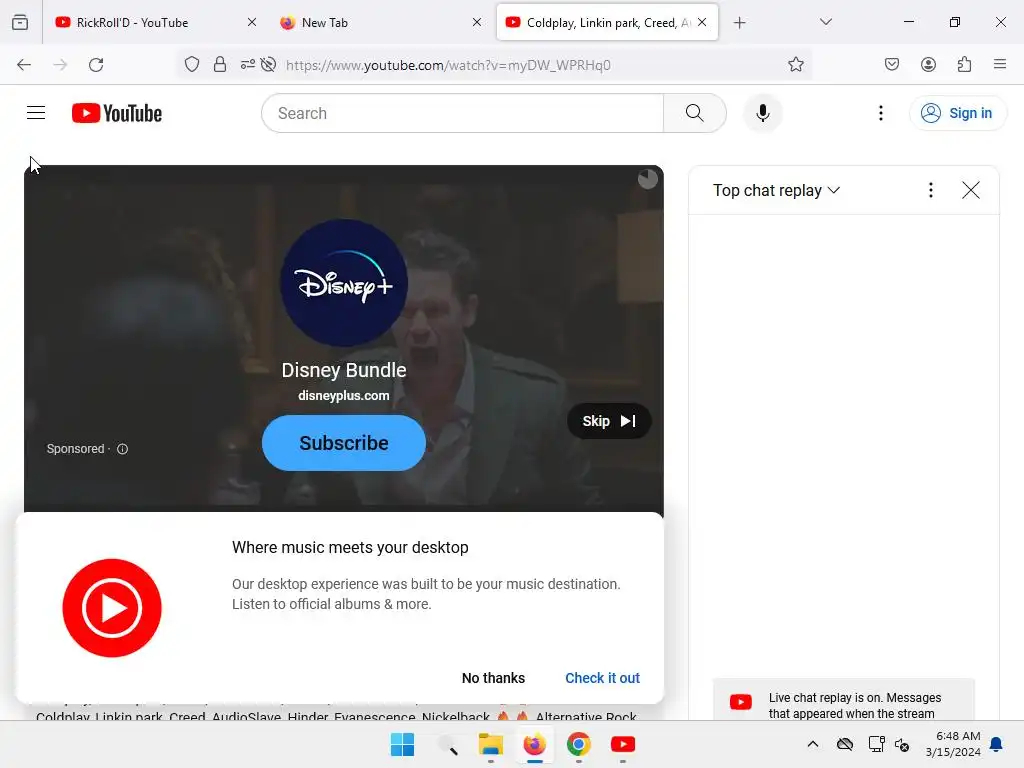The width and height of the screenshot is (1024, 768).
Task: Open File Explorer from the taskbar
Action: tap(490, 744)
